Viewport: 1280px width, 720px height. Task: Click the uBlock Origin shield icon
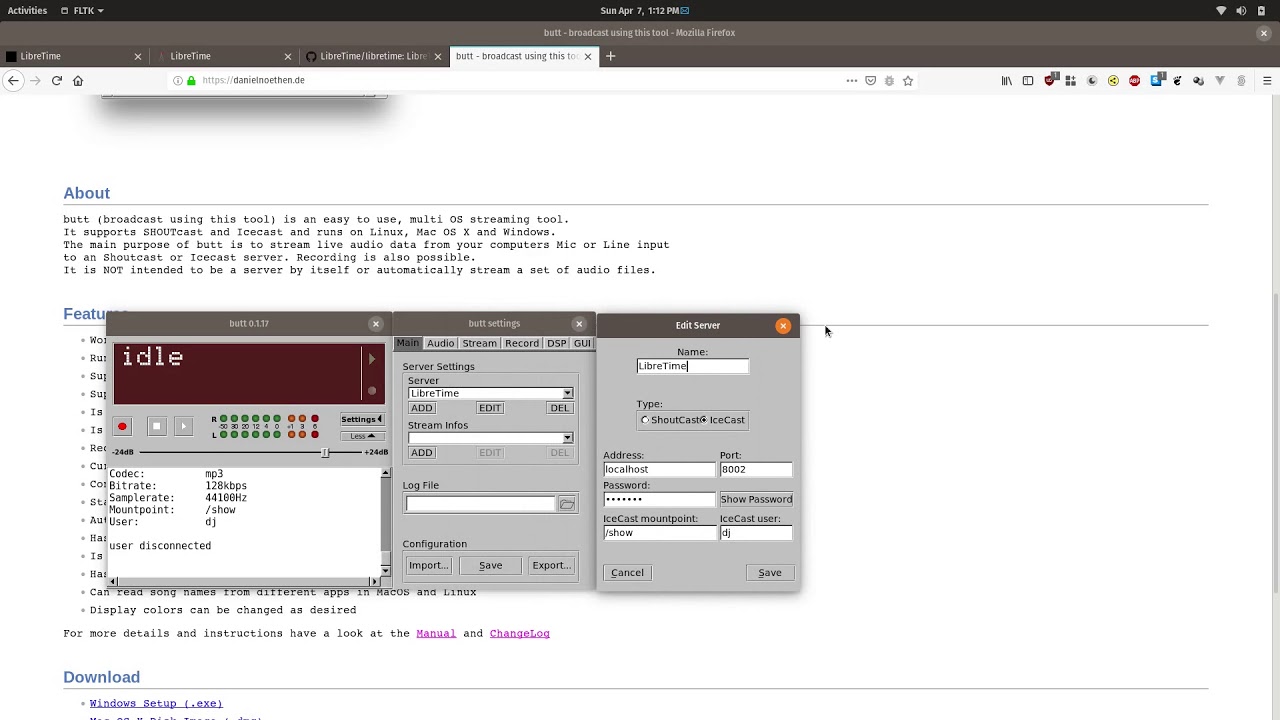[x=1049, y=81]
